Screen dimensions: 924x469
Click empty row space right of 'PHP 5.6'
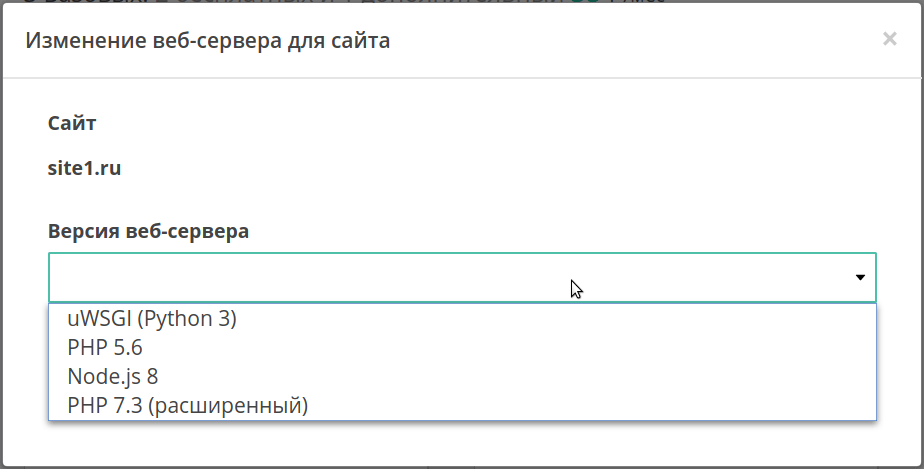pyautogui.click(x=500, y=348)
